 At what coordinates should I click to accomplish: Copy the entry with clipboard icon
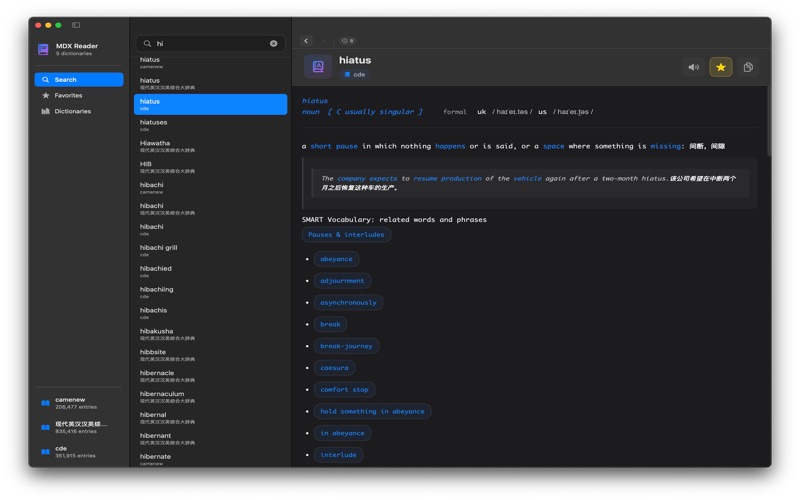748,67
